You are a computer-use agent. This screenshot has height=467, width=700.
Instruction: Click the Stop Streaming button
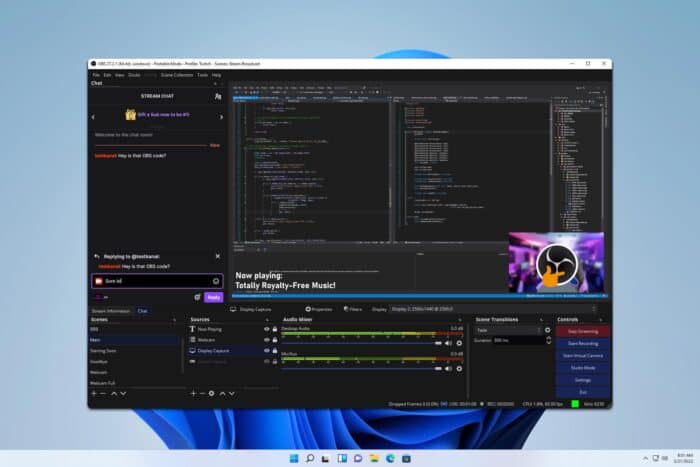(x=583, y=331)
